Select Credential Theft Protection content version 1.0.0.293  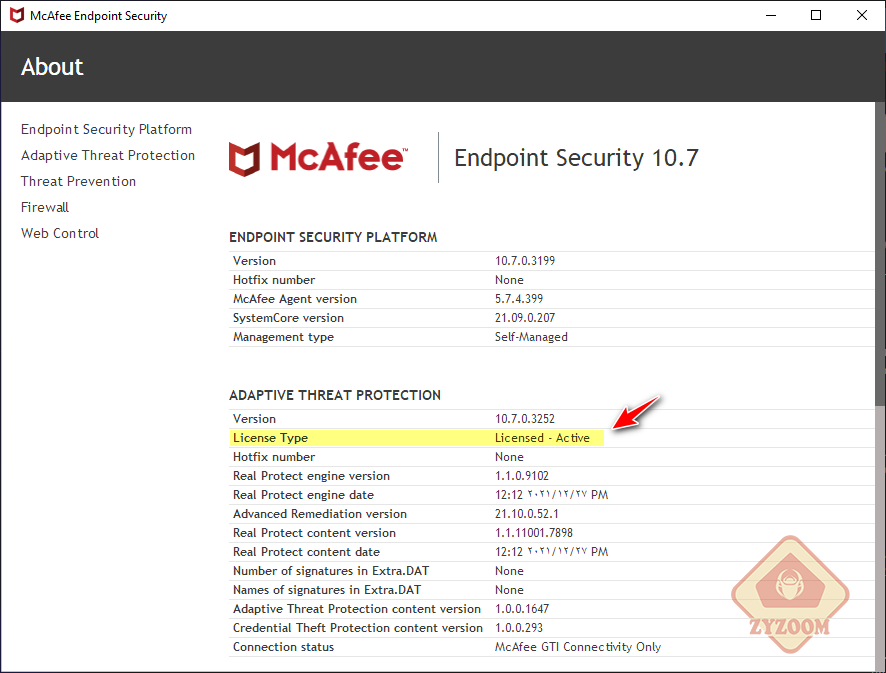[x=519, y=628]
